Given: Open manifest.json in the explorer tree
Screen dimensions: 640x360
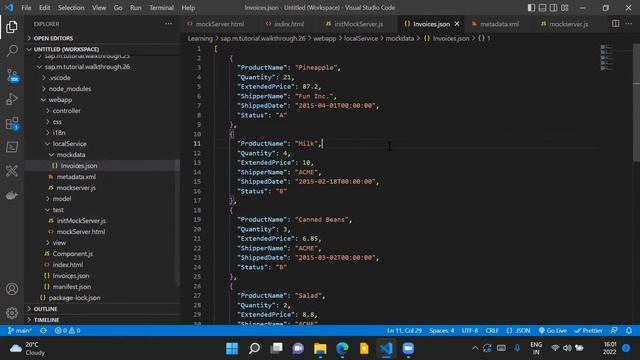Looking at the screenshot, I should point(71,287).
